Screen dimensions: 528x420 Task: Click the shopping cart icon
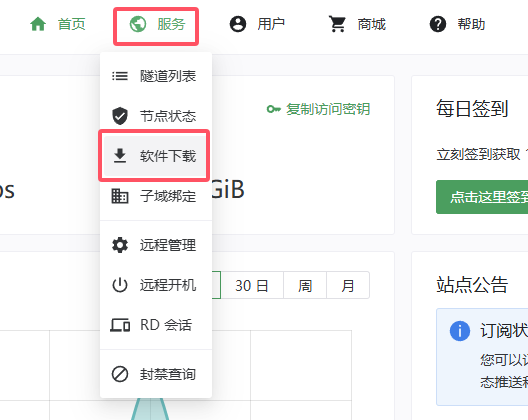tap(337, 24)
